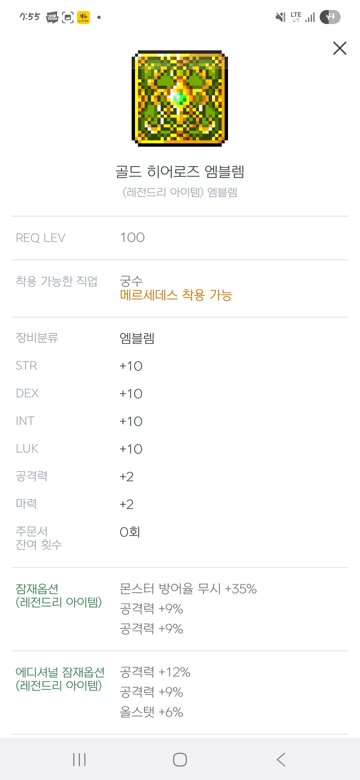Tap the green 잠재옵션 section label
Image resolution: width=360 pixels, height=780 pixels.
[59, 595]
